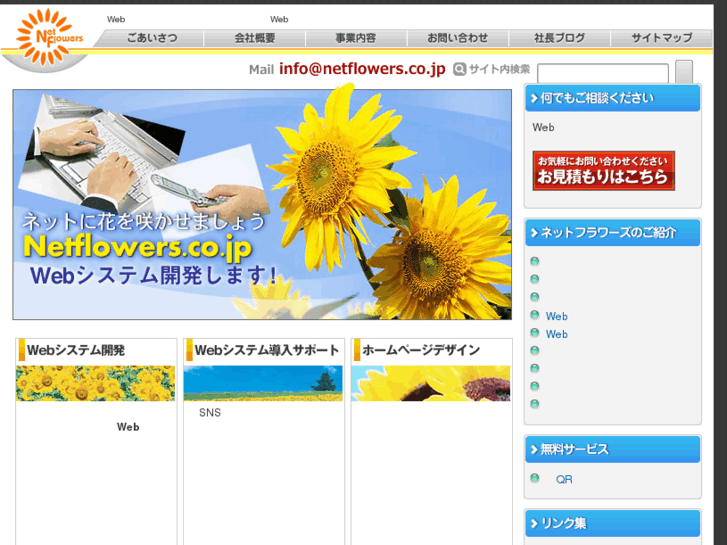Open the QR link under 無料サービス

(x=564, y=479)
